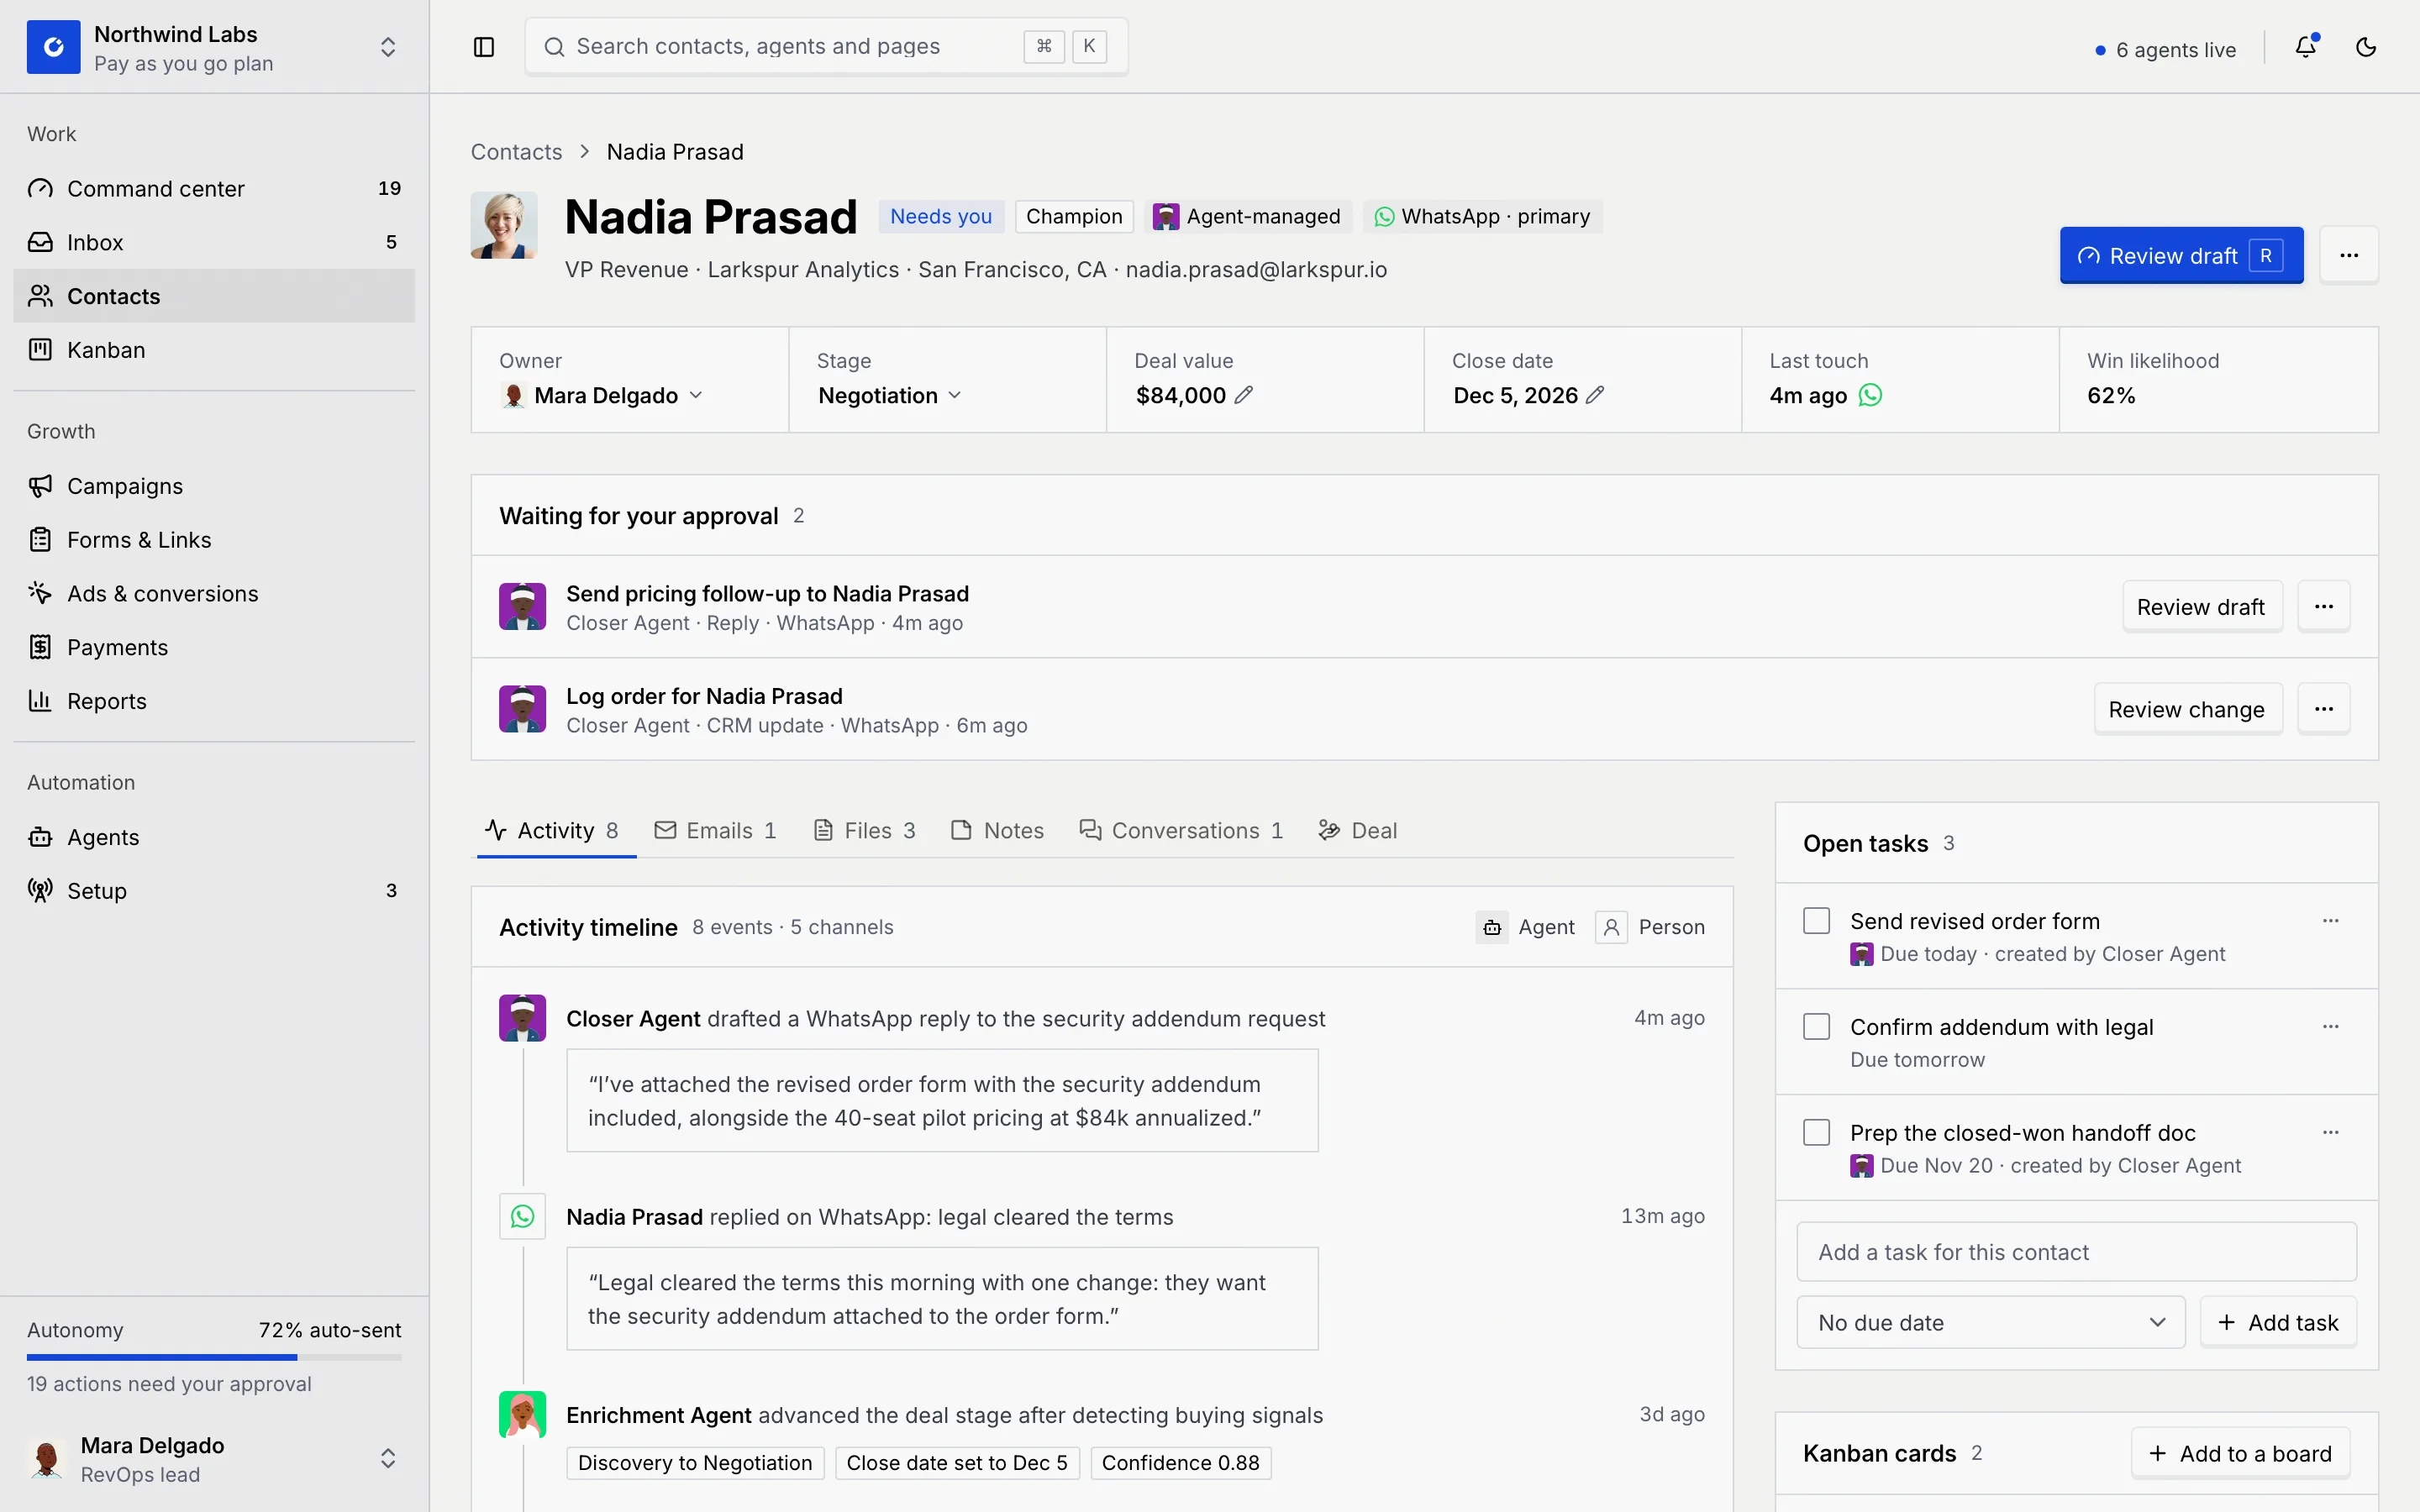
Task: Expand the Northwind Labs workspace switcher
Action: pyautogui.click(x=388, y=47)
